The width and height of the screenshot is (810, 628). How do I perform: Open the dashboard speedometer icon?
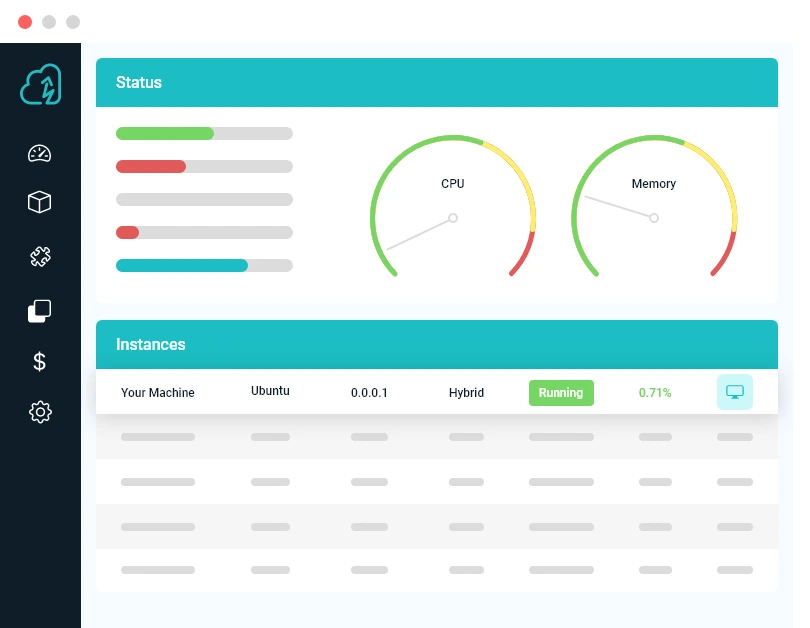(40, 153)
